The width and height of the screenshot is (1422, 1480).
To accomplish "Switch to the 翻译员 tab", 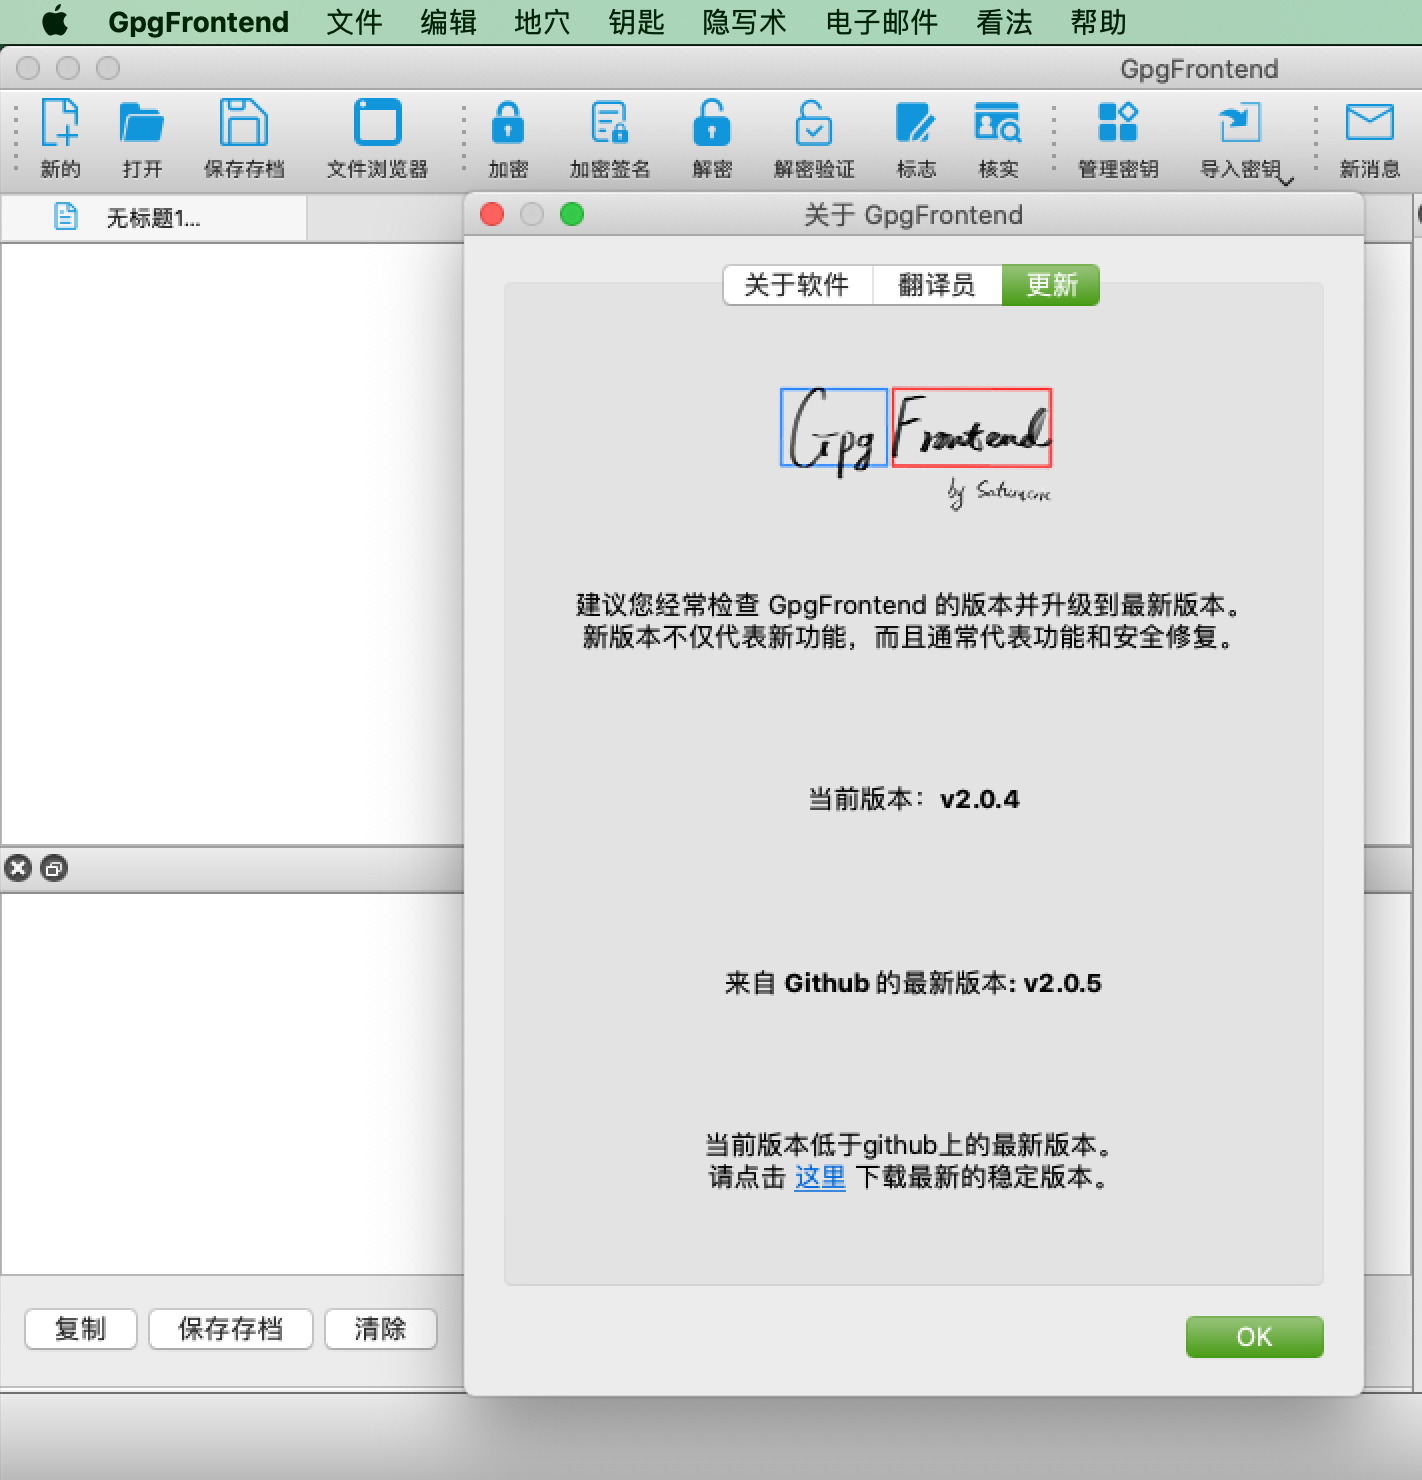I will 937,285.
